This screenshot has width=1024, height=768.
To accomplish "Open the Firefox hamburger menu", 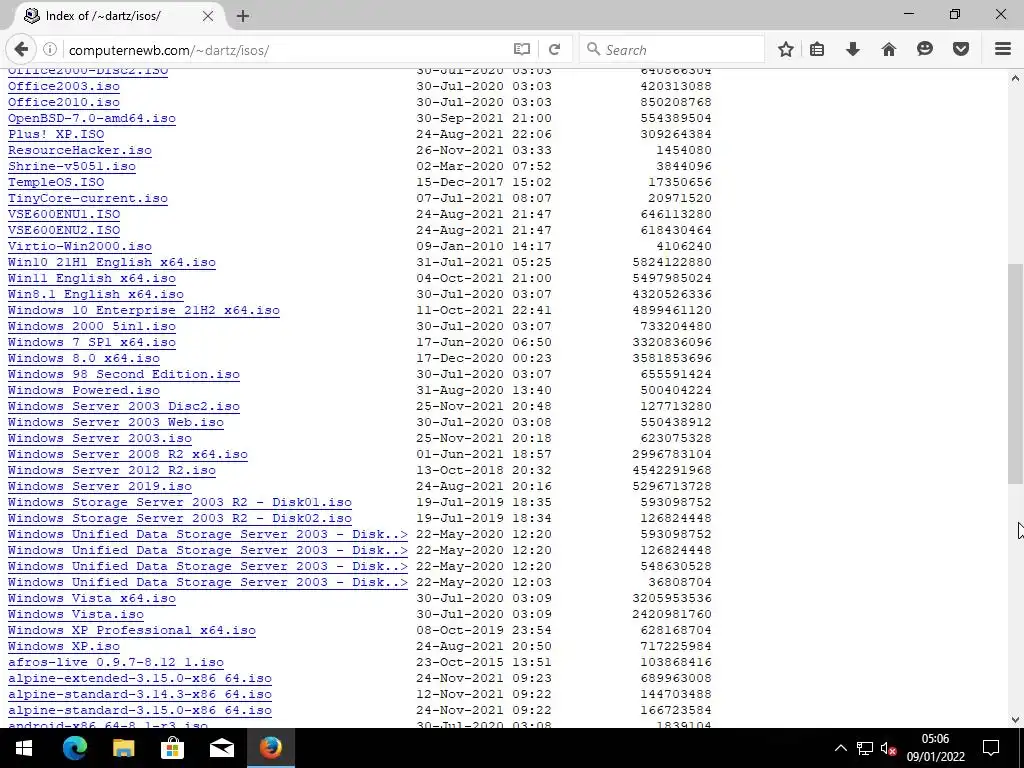I will pos(1003,49).
